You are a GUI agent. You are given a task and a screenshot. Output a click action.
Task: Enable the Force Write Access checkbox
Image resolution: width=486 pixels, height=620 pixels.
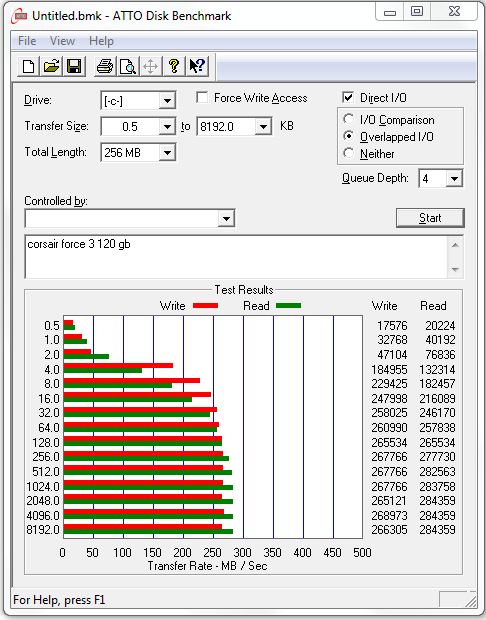[202, 98]
